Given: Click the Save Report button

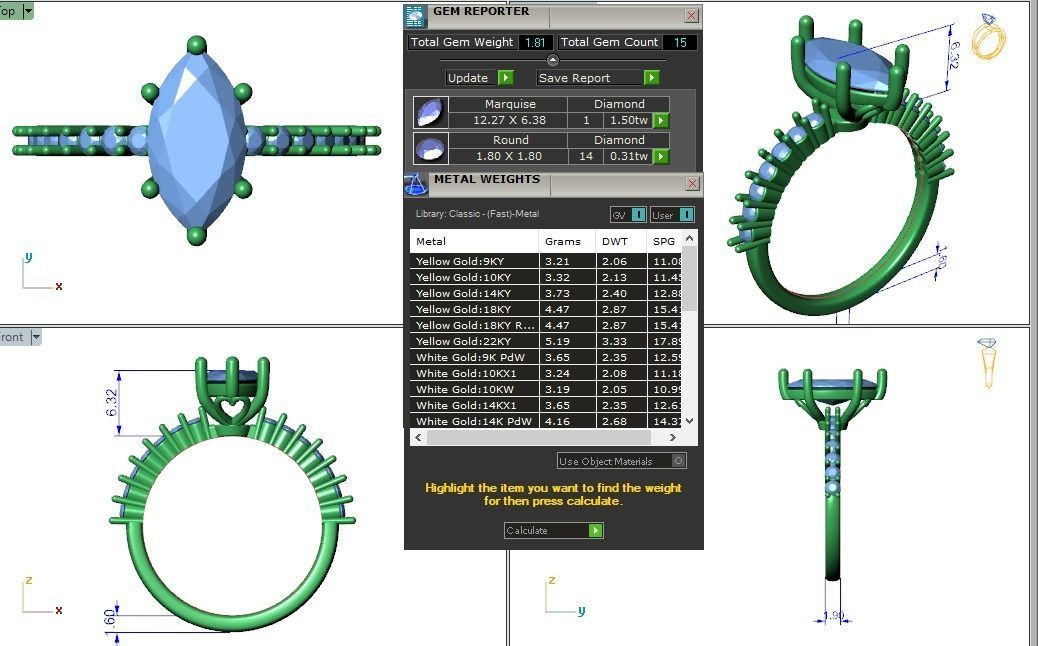Looking at the screenshot, I should [598, 77].
